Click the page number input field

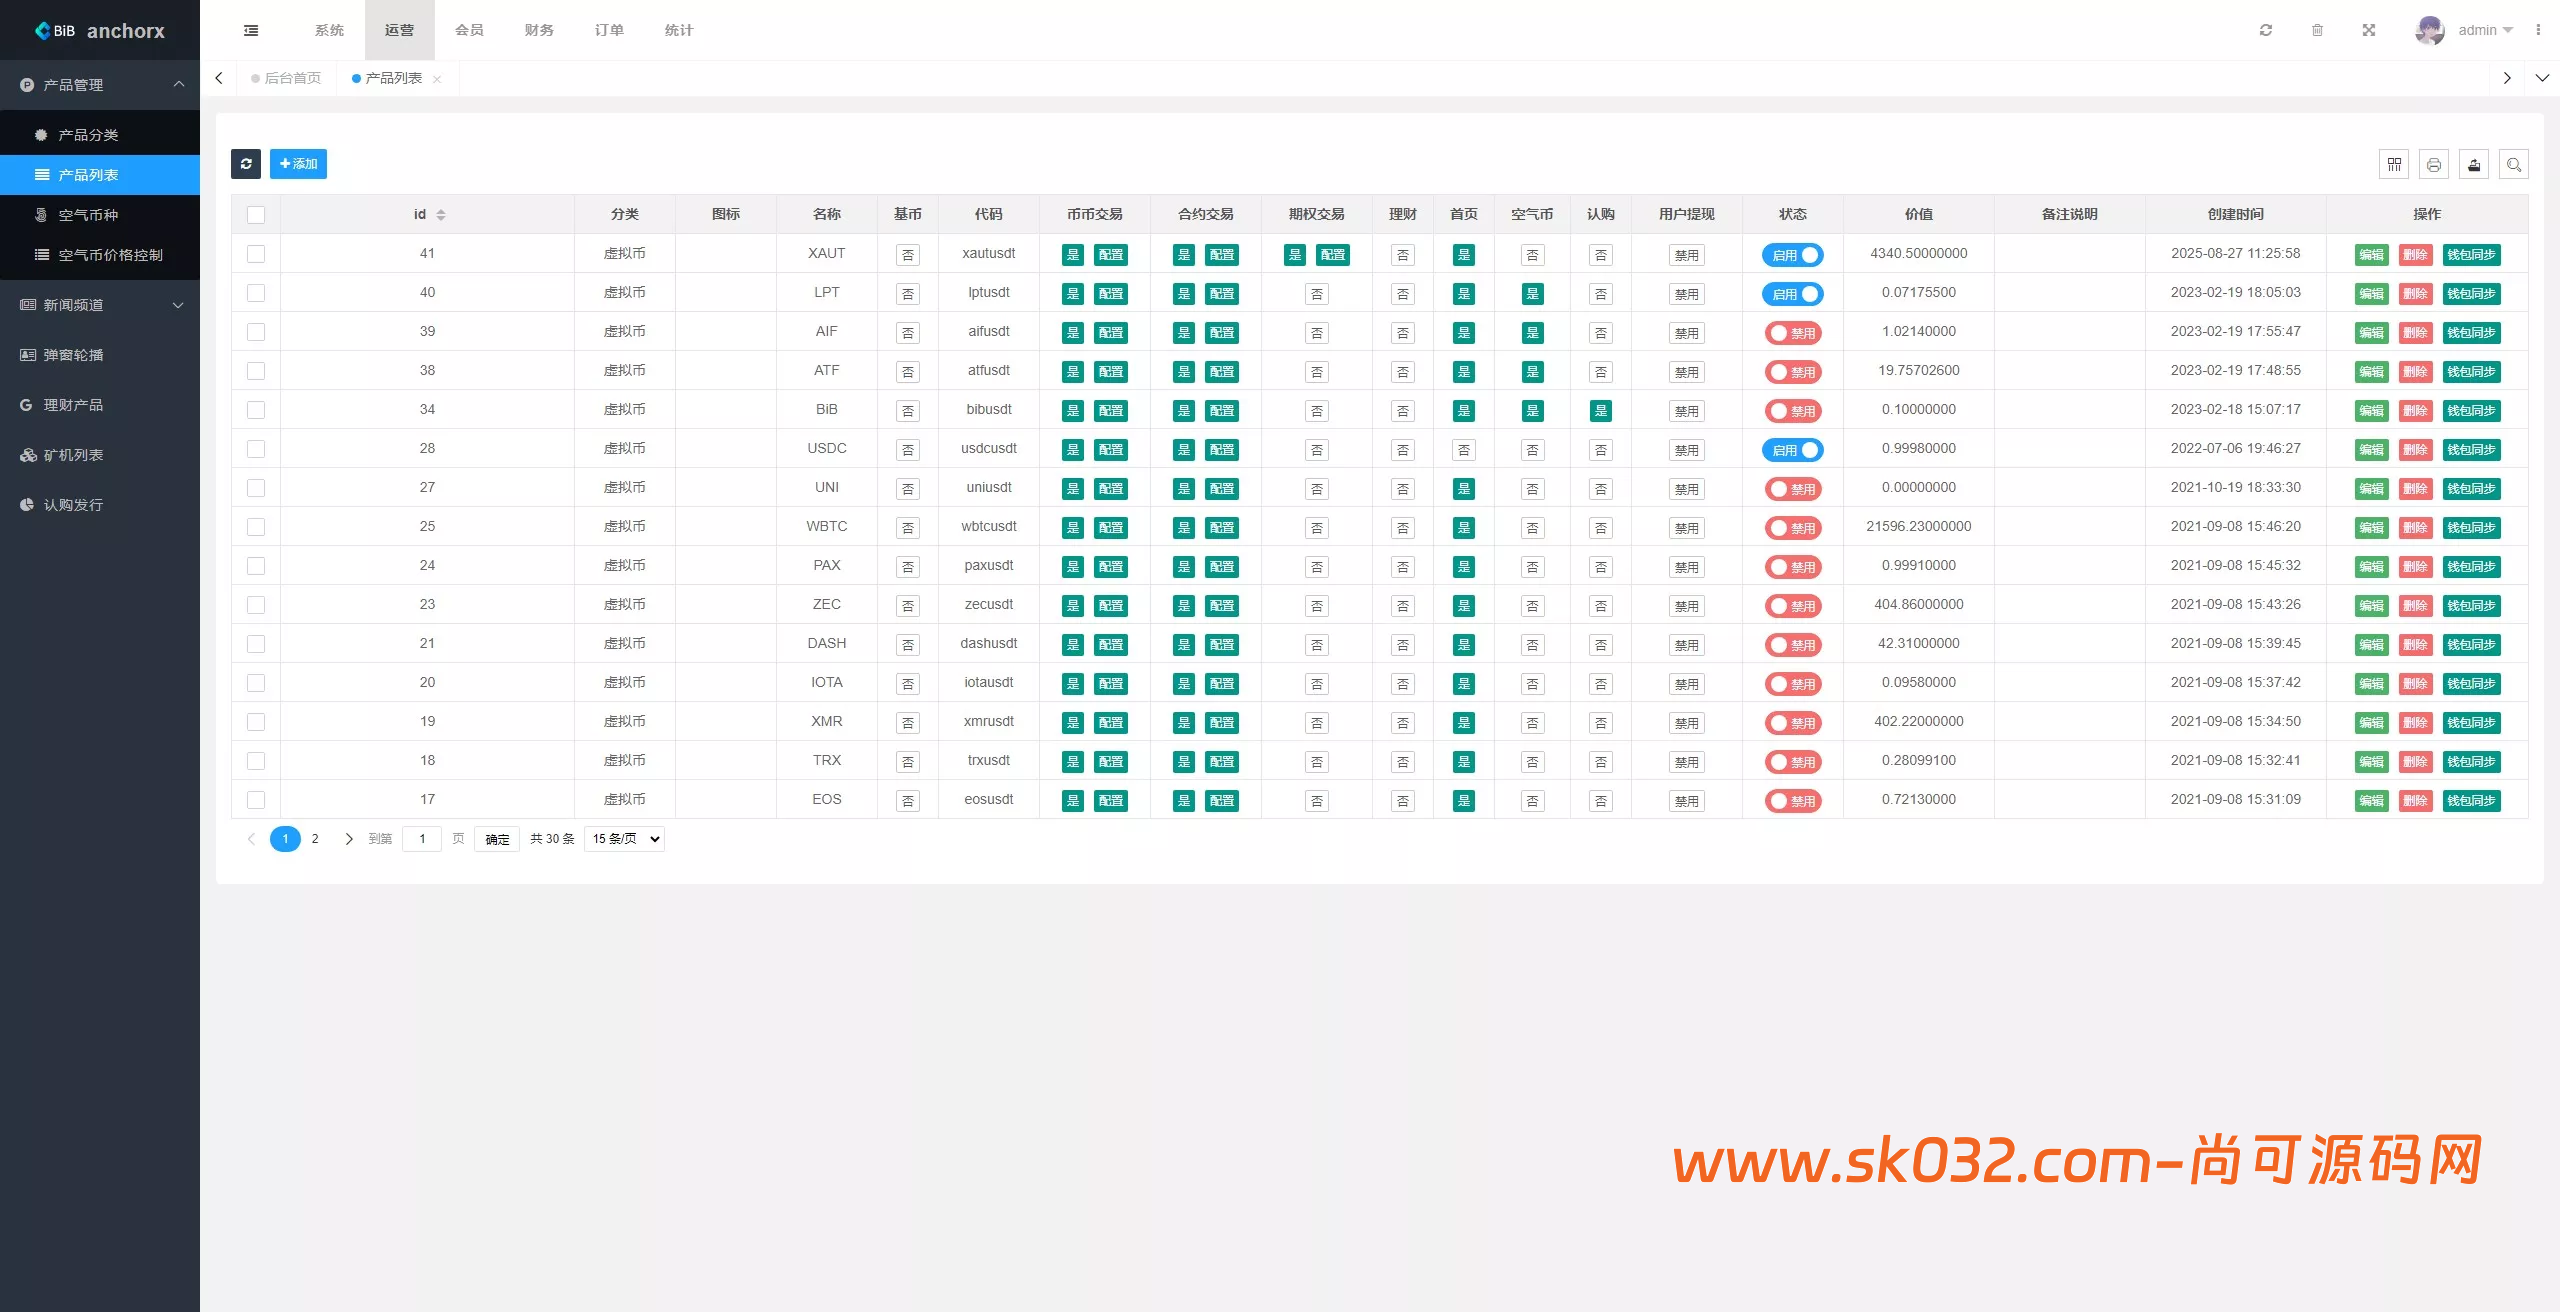click(422, 839)
